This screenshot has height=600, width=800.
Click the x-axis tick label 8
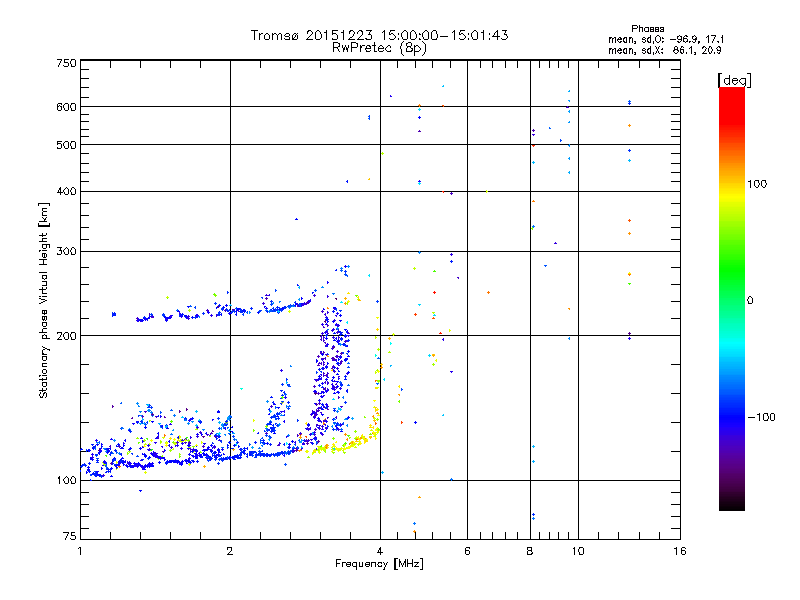(530, 551)
